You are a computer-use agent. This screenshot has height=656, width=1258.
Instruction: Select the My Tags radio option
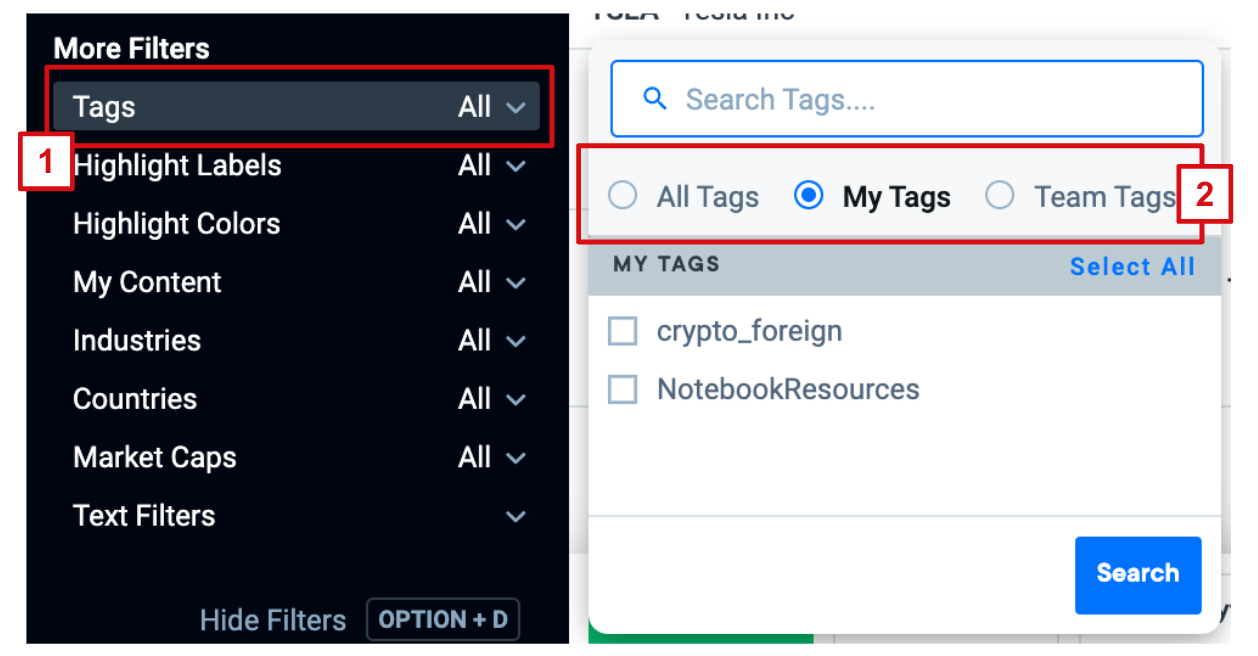pyautogui.click(x=808, y=196)
